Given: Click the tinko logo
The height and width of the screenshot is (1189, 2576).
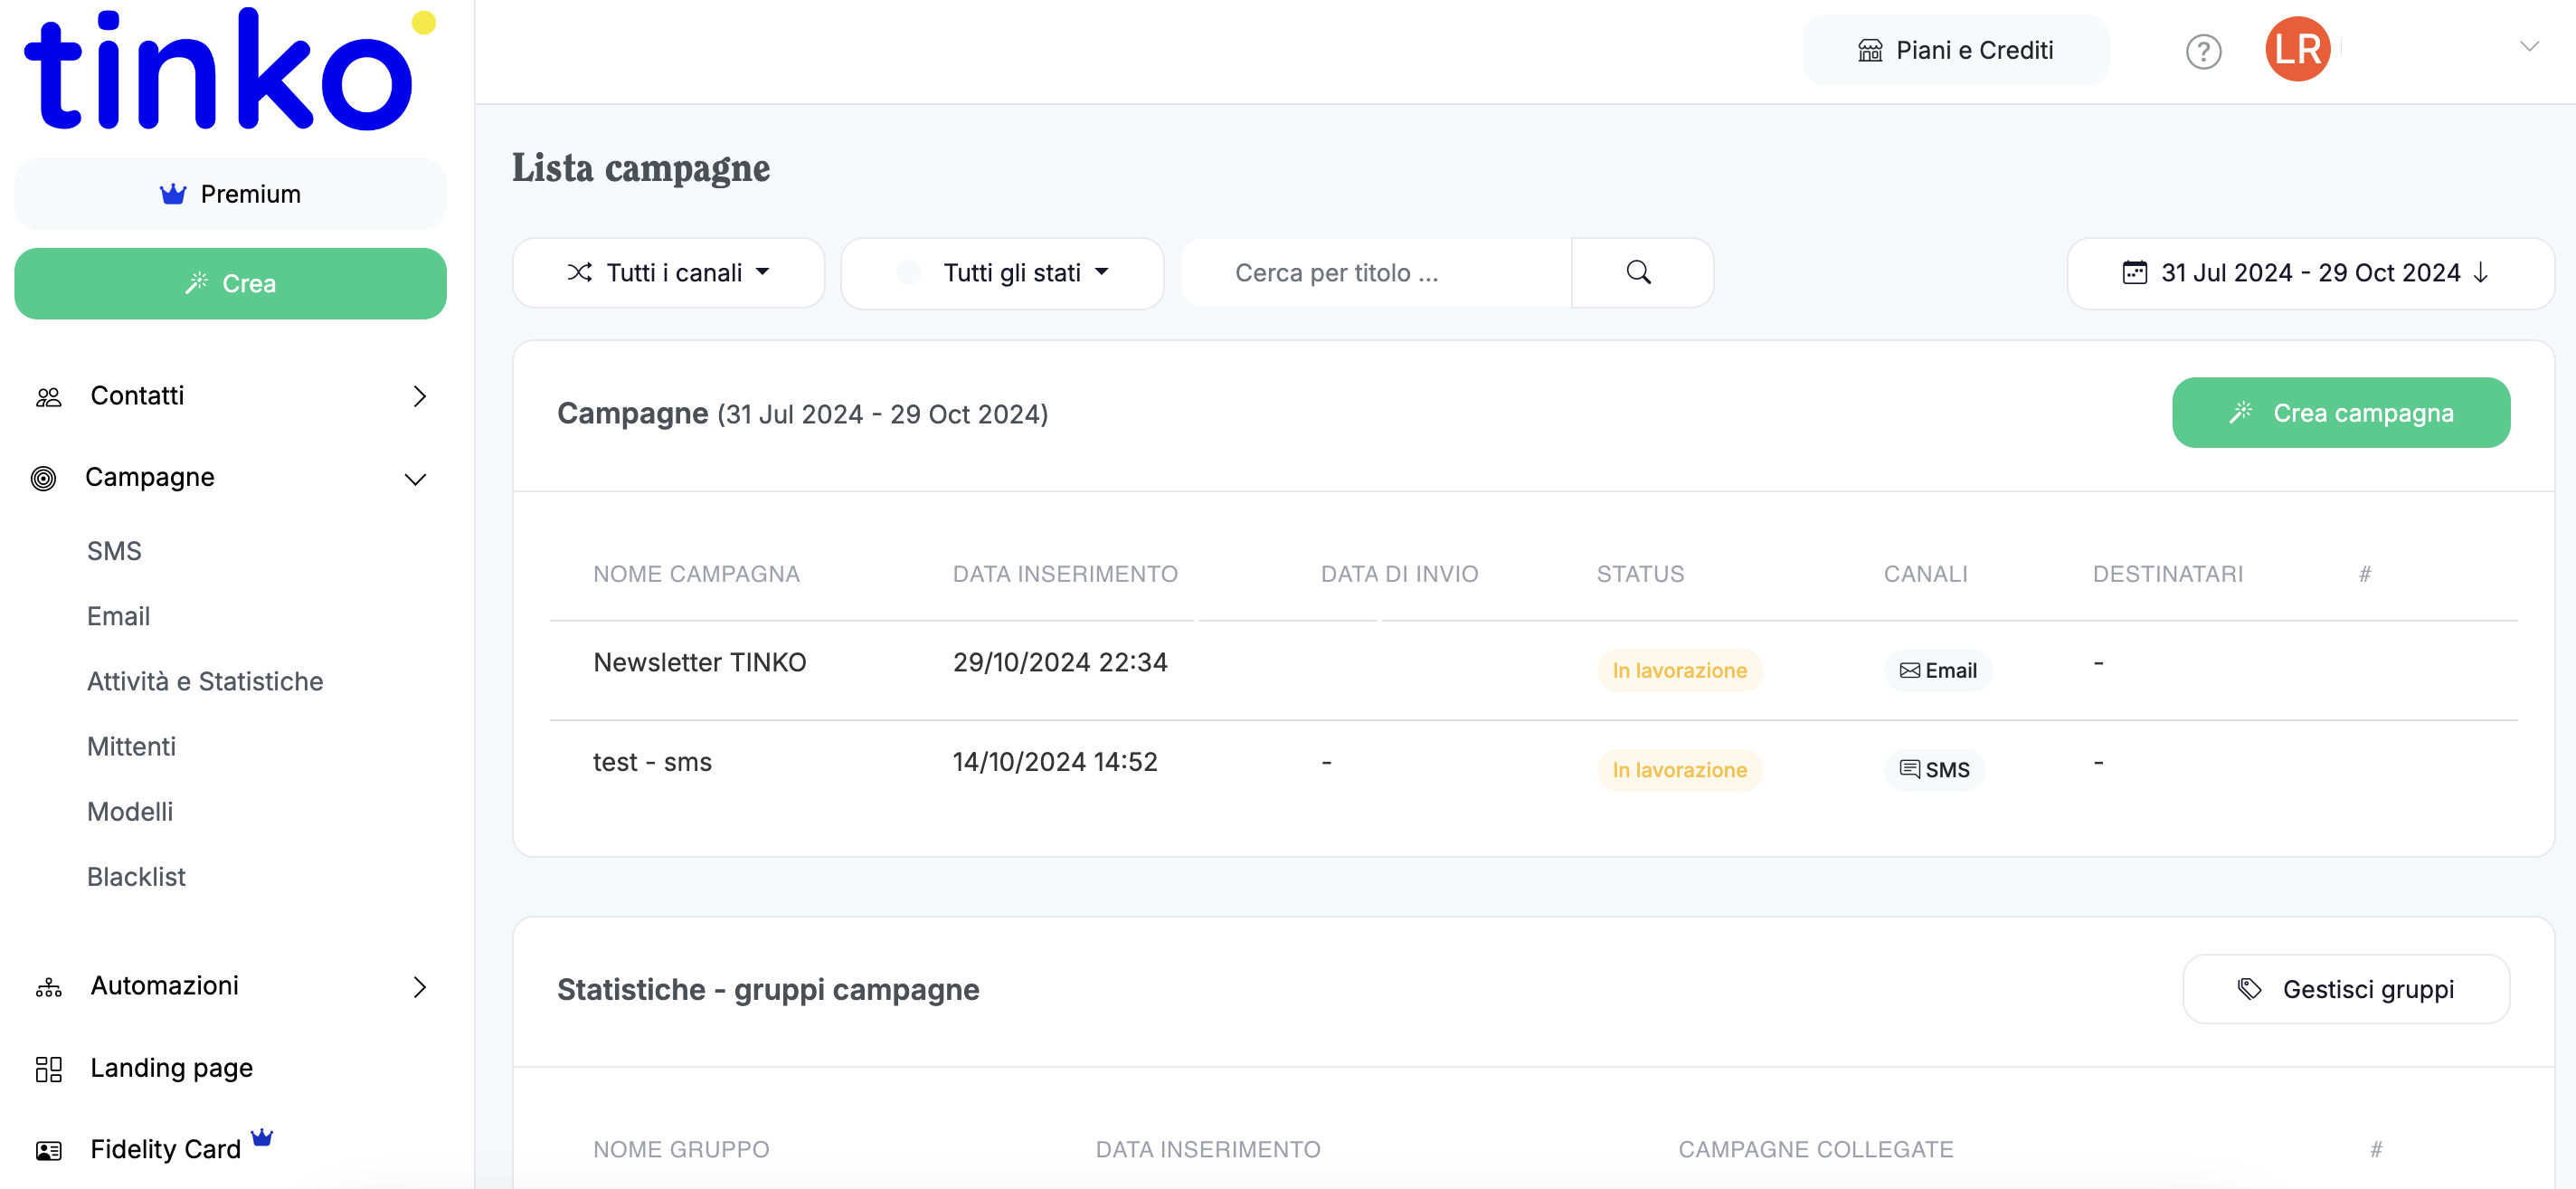Looking at the screenshot, I should pyautogui.click(x=230, y=68).
